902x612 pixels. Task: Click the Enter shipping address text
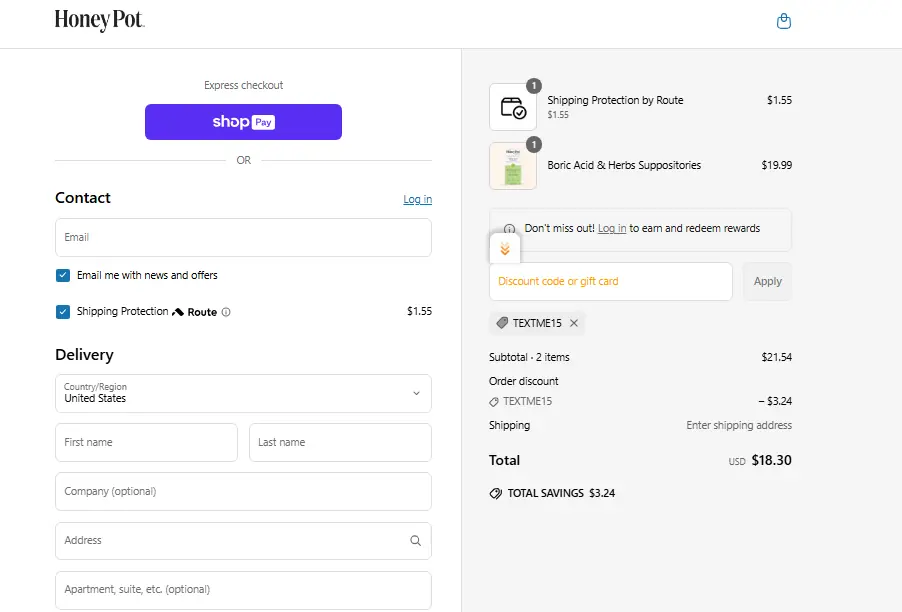(739, 425)
